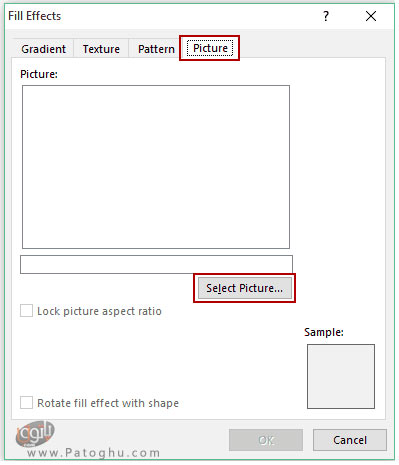Viewport: 399px width, 465px height.
Task: Click the picture file name text field
Action: (x=156, y=264)
